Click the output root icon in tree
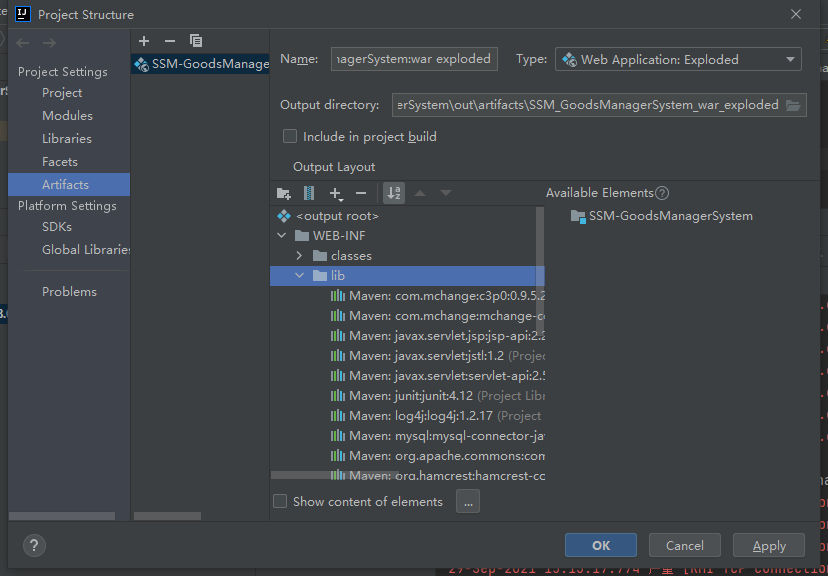 coord(284,216)
